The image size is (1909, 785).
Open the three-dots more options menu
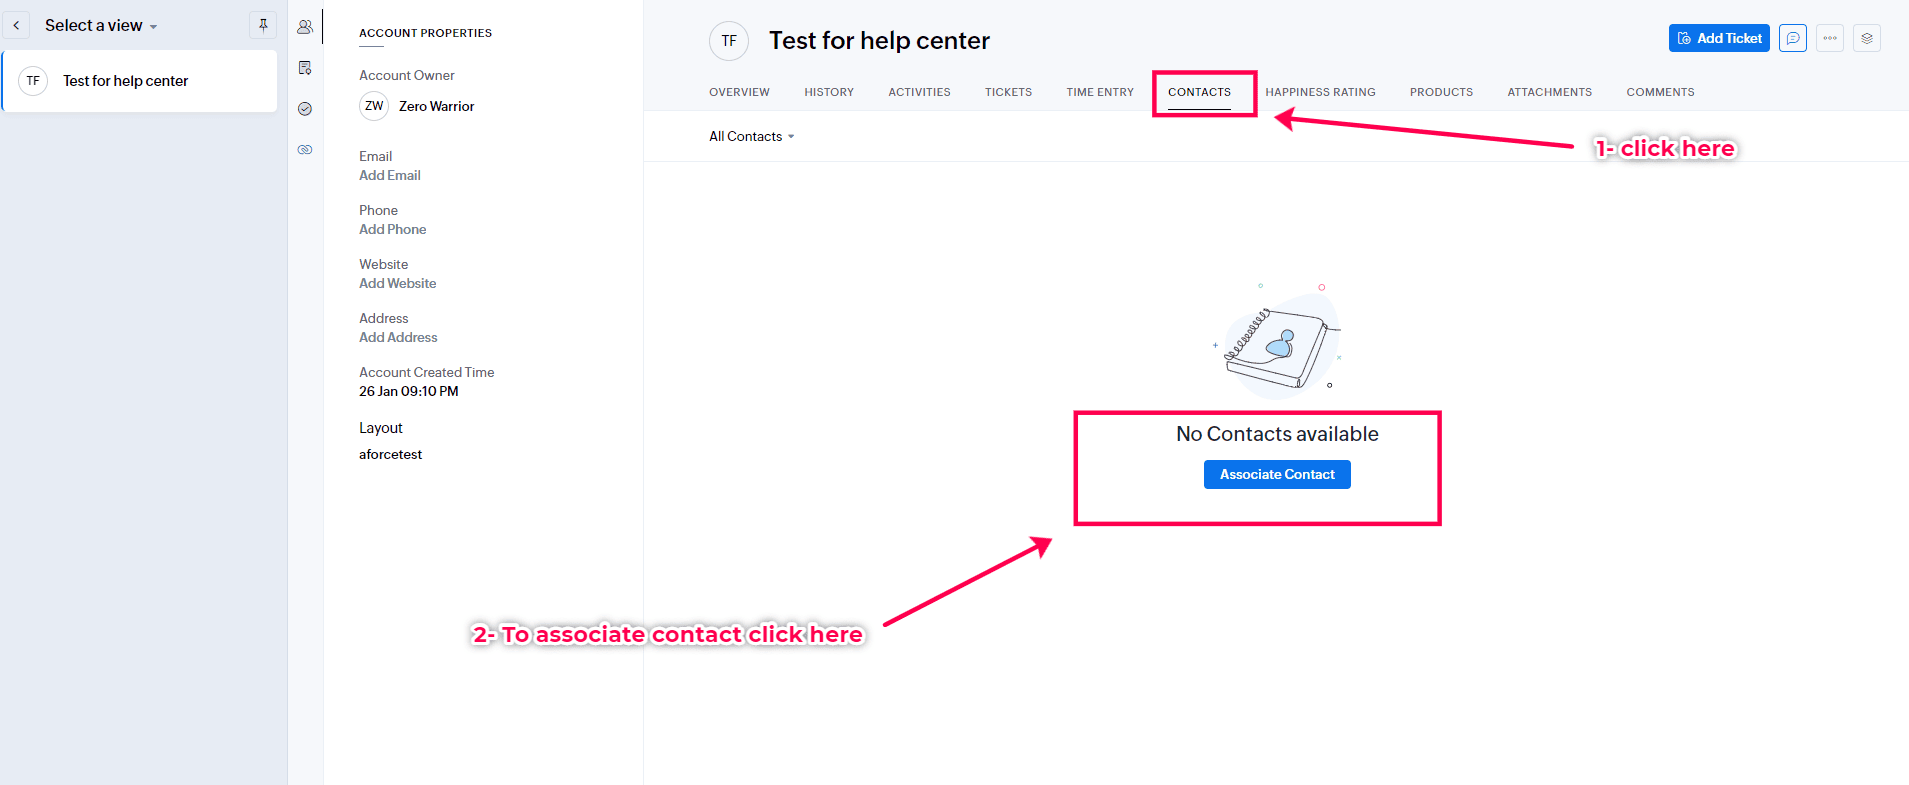pos(1830,38)
